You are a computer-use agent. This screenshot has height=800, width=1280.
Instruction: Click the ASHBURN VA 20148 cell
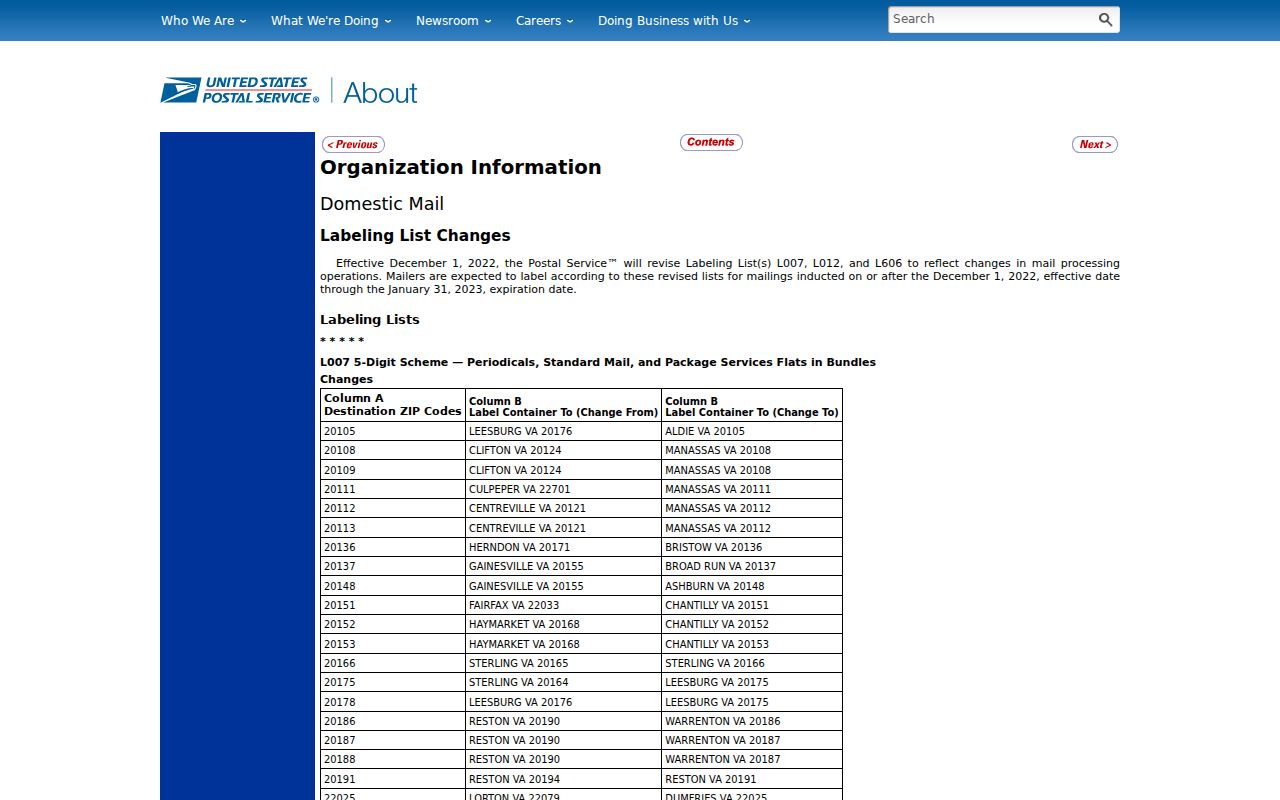[752, 586]
